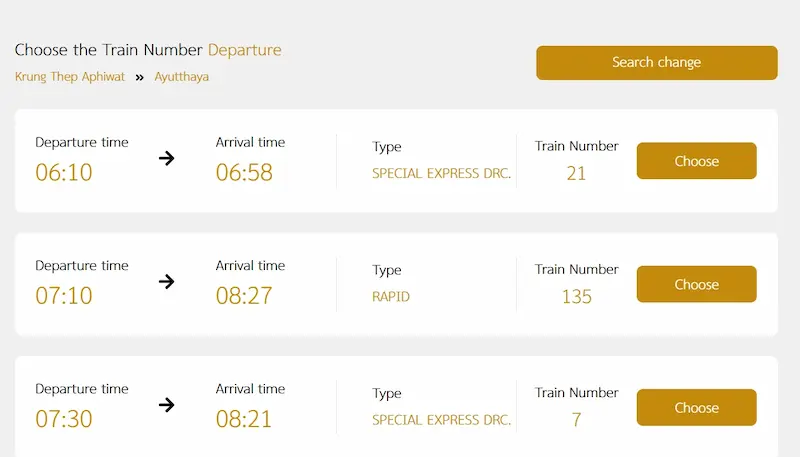Click the 06:10 departure time
This screenshot has height=457, width=800.
(x=64, y=173)
